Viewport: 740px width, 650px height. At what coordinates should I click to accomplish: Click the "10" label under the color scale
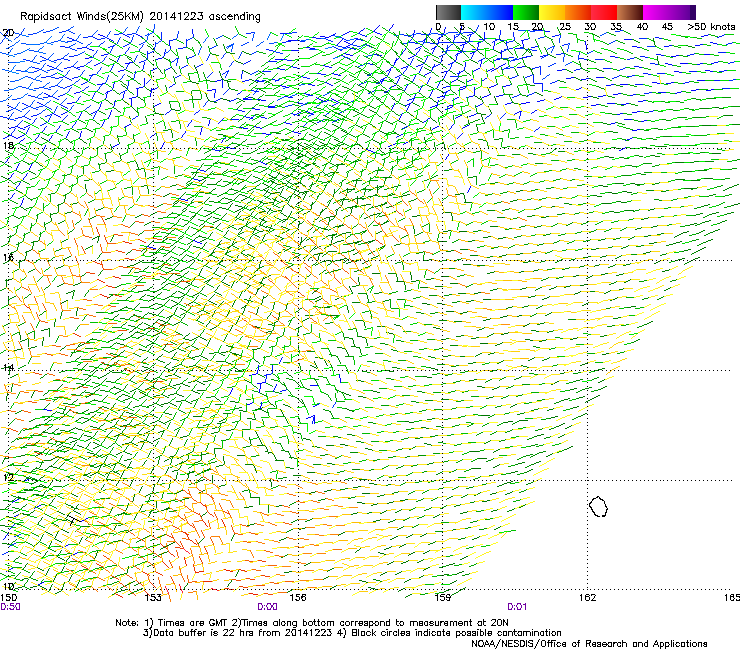coord(489,27)
